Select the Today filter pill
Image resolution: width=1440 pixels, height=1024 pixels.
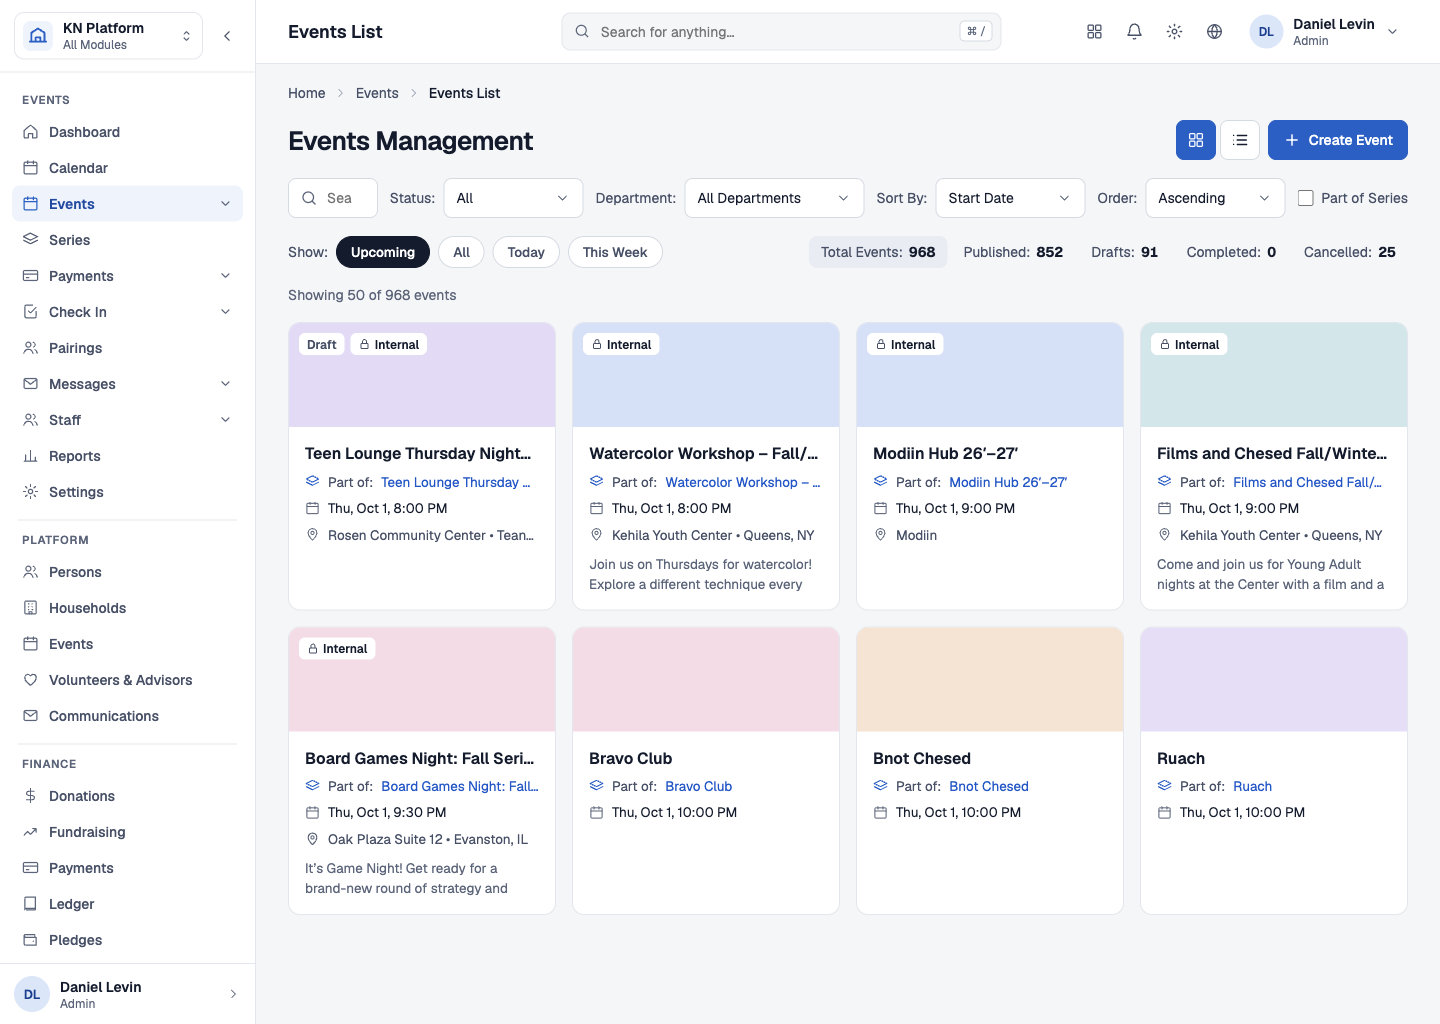[x=526, y=252]
